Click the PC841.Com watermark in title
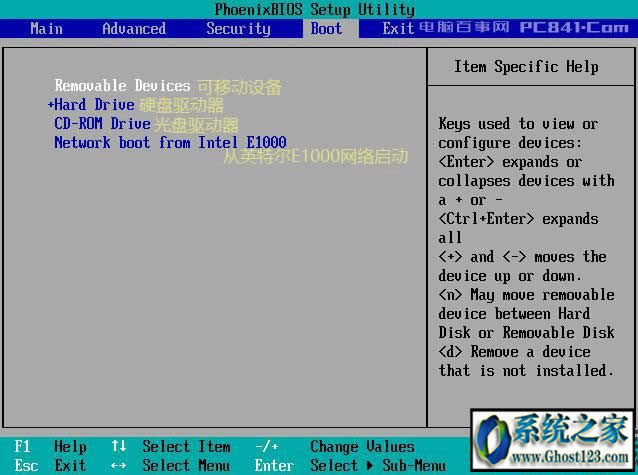 [573, 28]
